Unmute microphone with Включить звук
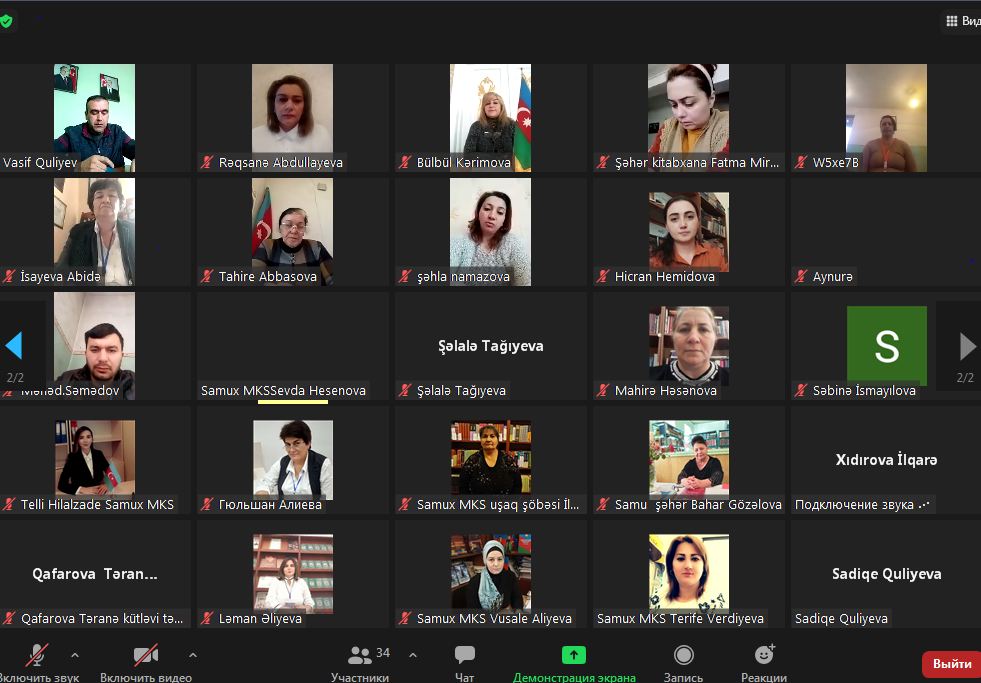981x683 pixels. 37,662
